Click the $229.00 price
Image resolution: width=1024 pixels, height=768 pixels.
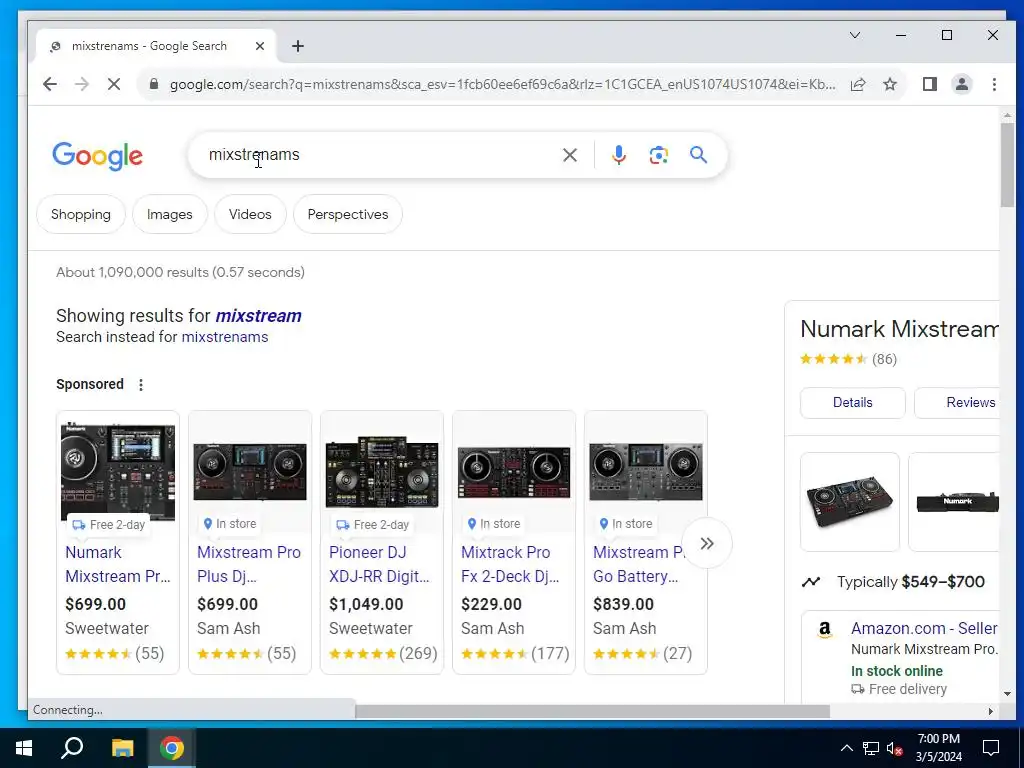click(492, 604)
